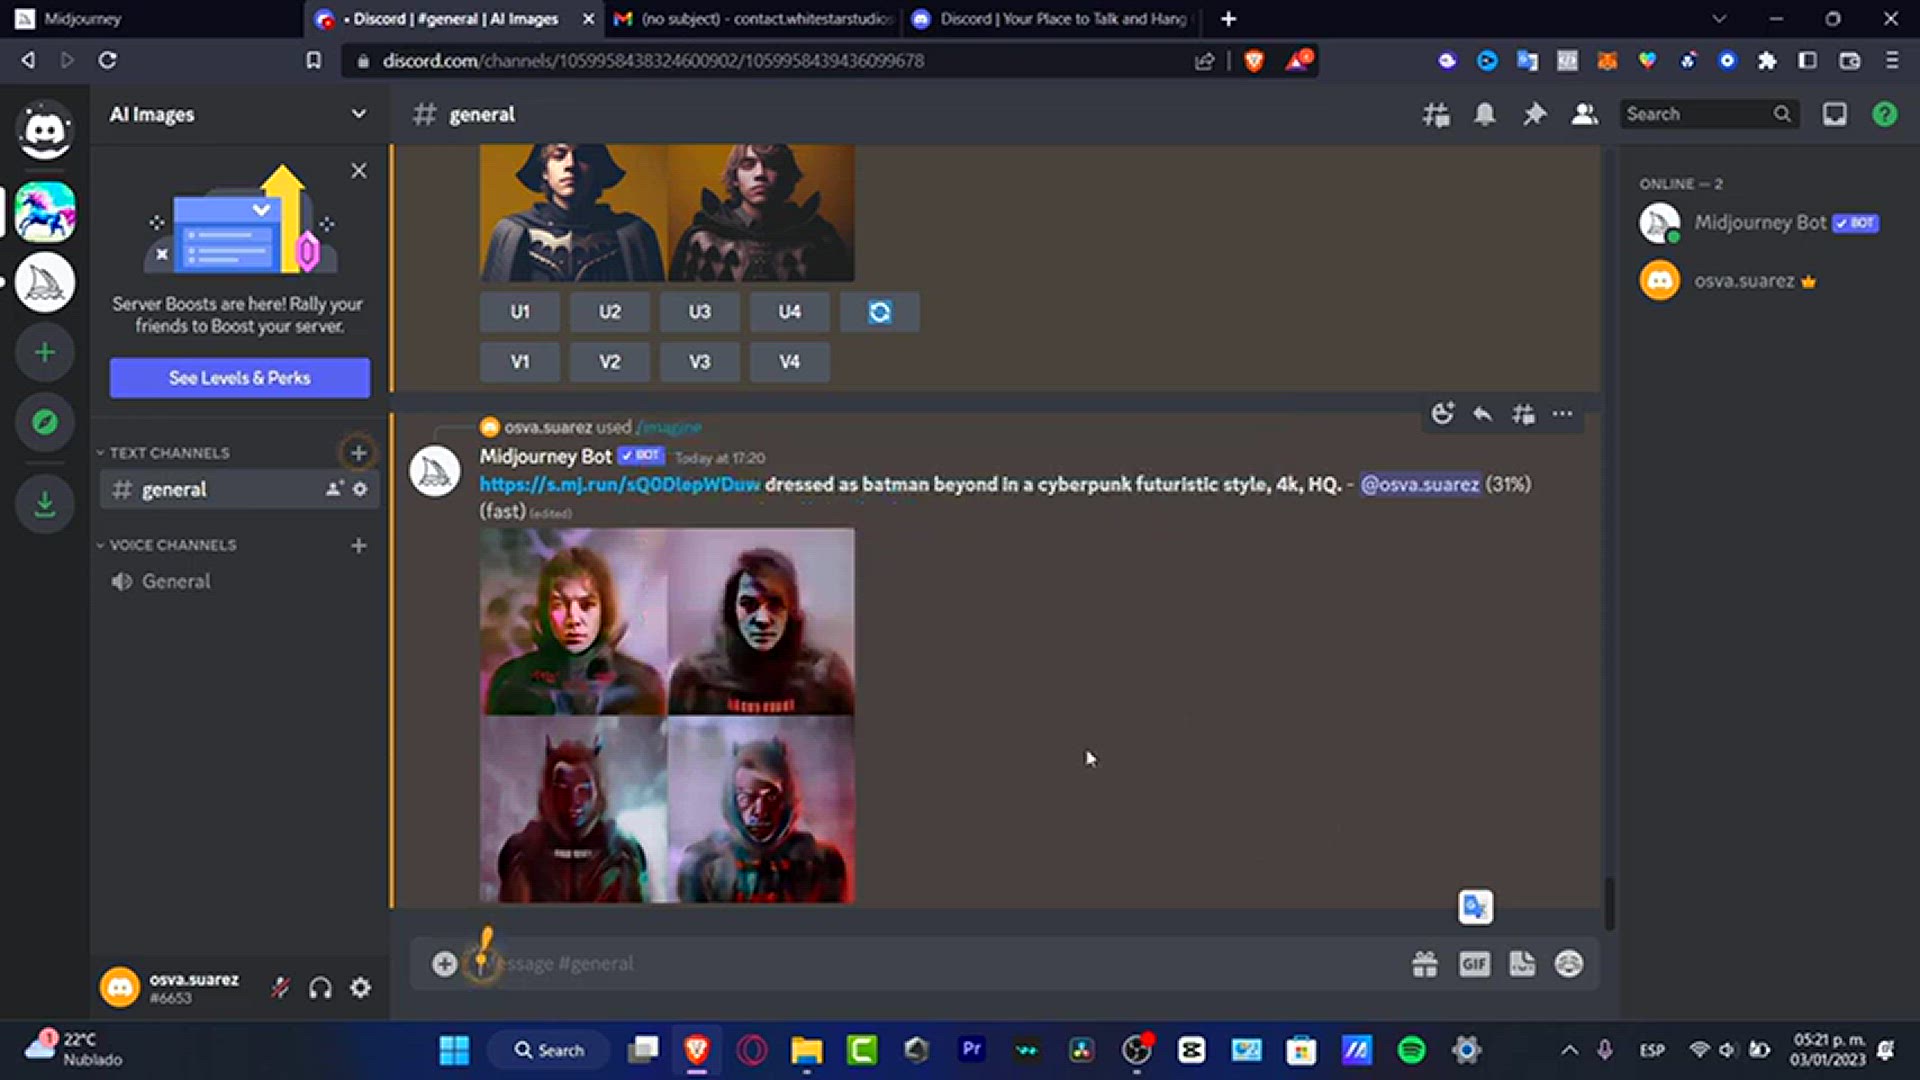The width and height of the screenshot is (1920, 1080).
Task: Add a server with the plus icon
Action: pyautogui.click(x=45, y=352)
